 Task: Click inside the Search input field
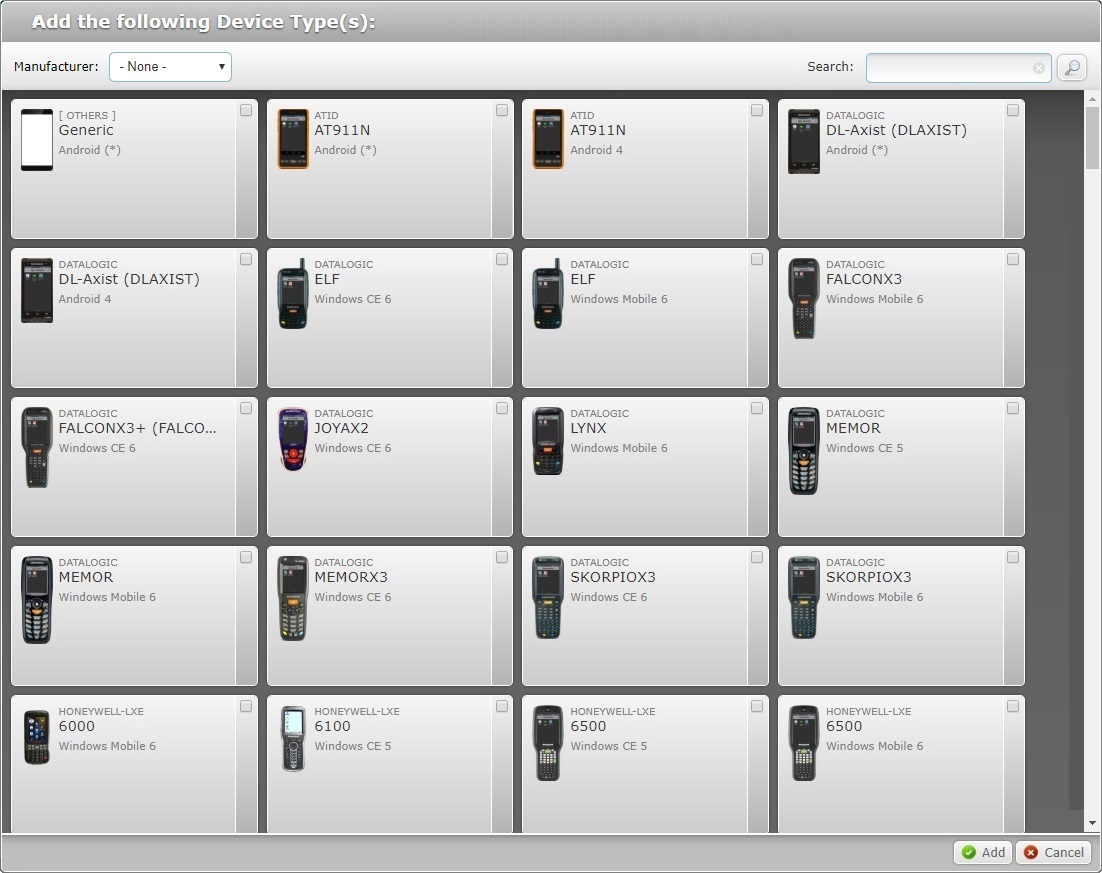click(x=948, y=68)
